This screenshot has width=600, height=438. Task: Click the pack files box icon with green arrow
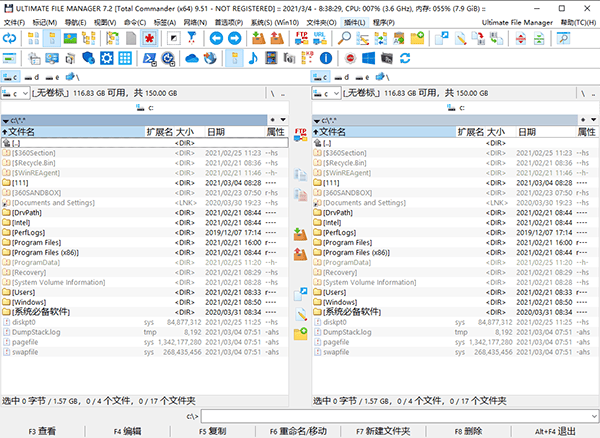(x=259, y=38)
